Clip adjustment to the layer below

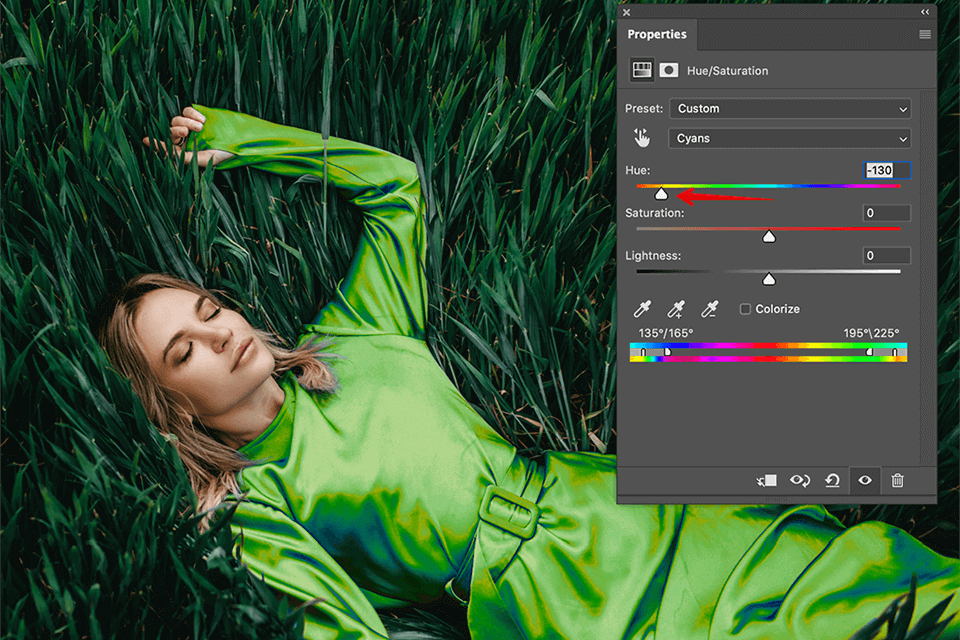click(767, 481)
